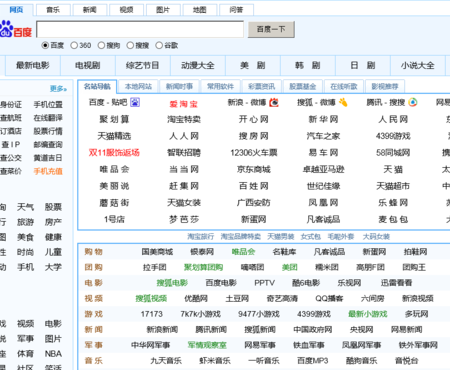Select the 名站导航 tab
This screenshot has width=450, height=370.
pyautogui.click(x=97, y=87)
